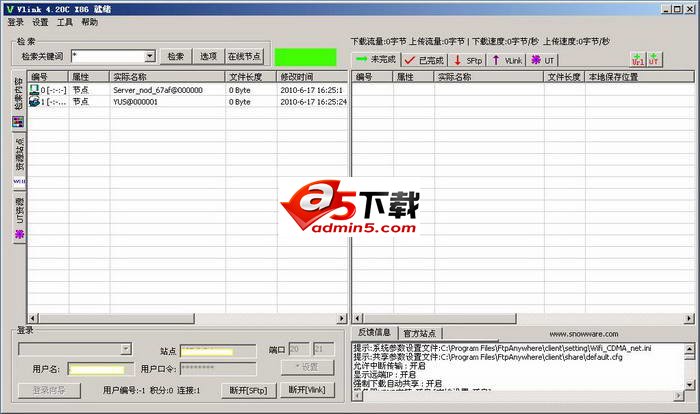Switch to the UT tab

(x=542, y=60)
